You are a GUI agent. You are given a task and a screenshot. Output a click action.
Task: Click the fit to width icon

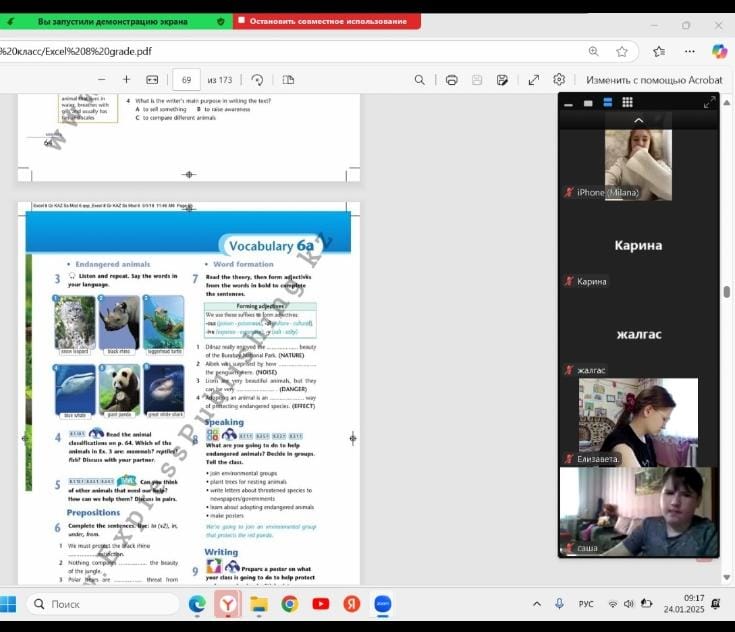click(x=152, y=80)
